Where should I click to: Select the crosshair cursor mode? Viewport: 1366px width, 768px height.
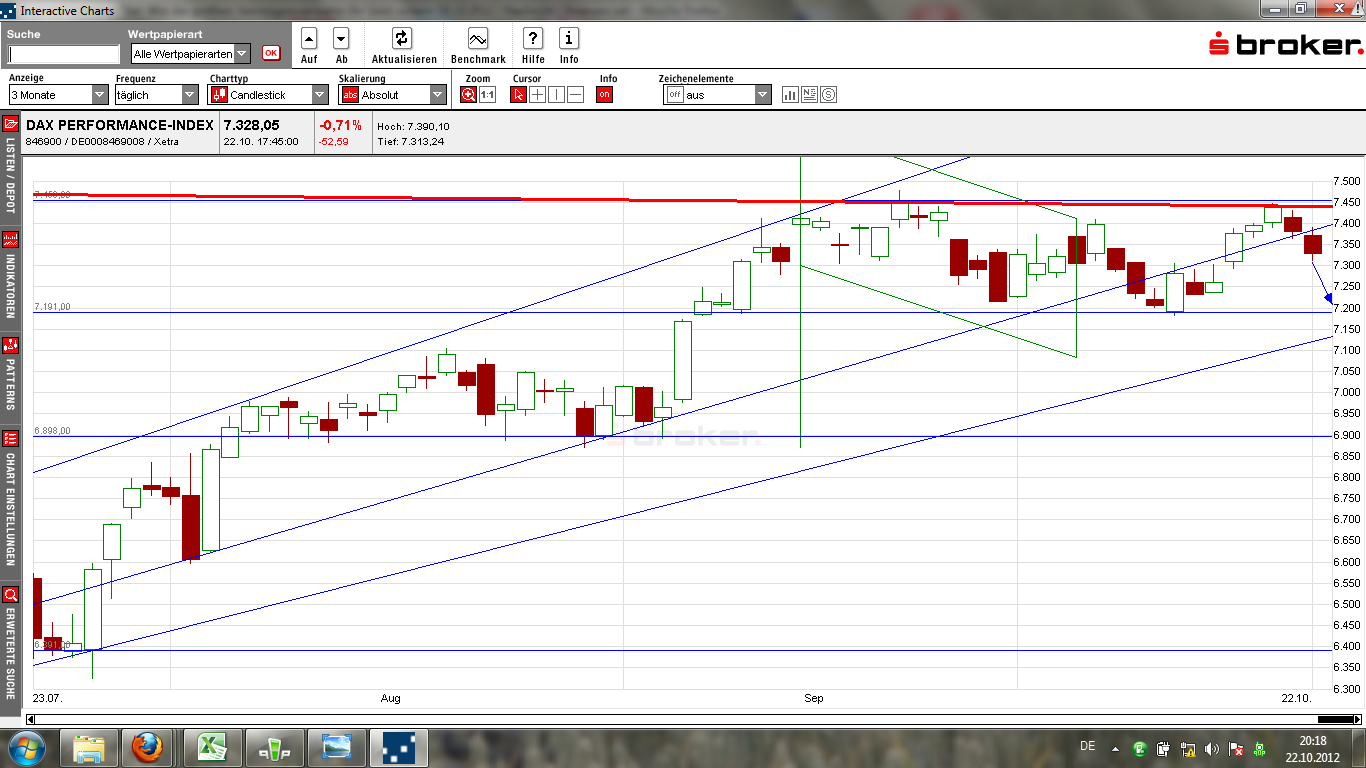tap(537, 95)
